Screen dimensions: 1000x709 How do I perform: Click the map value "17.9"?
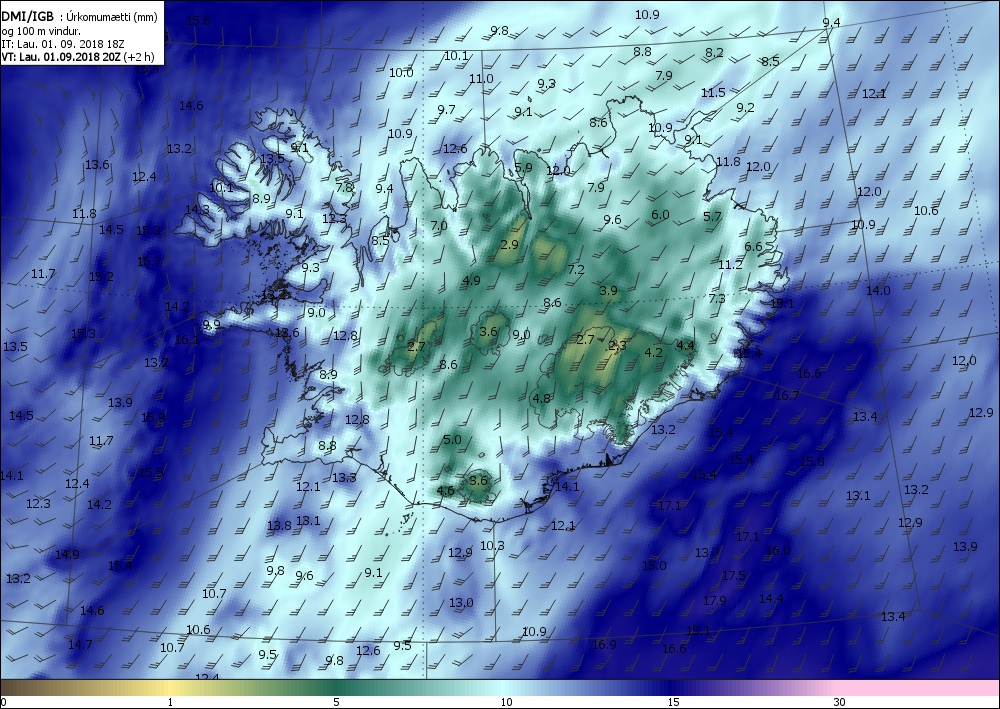pos(714,600)
